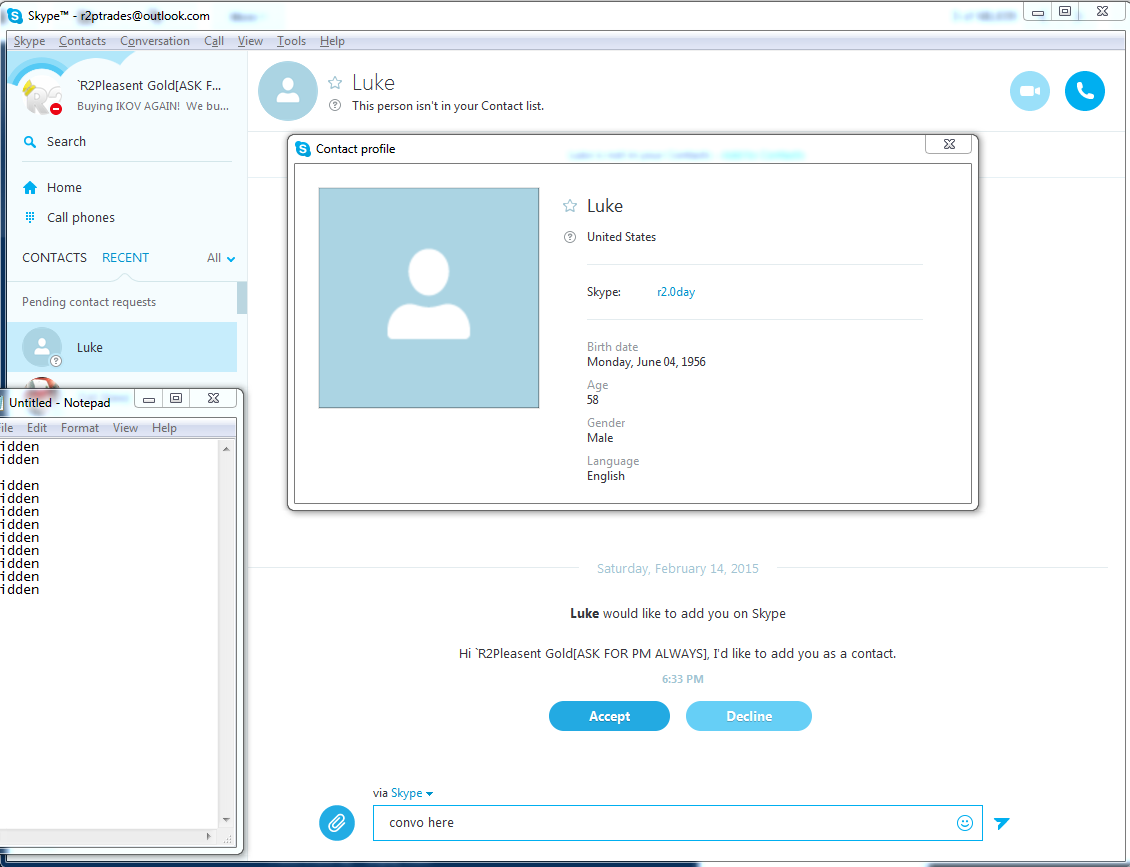The image size is (1130, 867).
Task: Switch to the CONTACTS tab
Action: click(54, 257)
